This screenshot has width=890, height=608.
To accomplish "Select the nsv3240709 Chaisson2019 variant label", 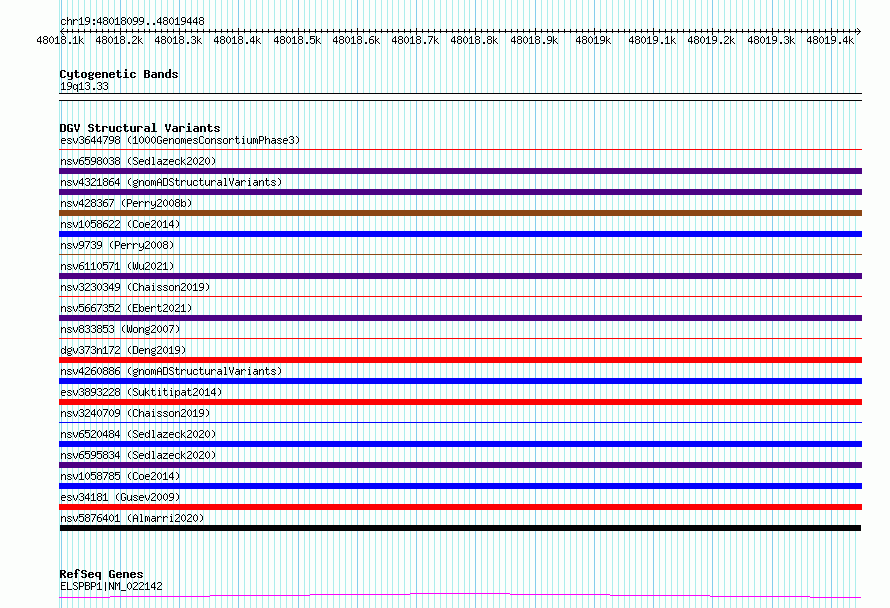I will 135,413.
